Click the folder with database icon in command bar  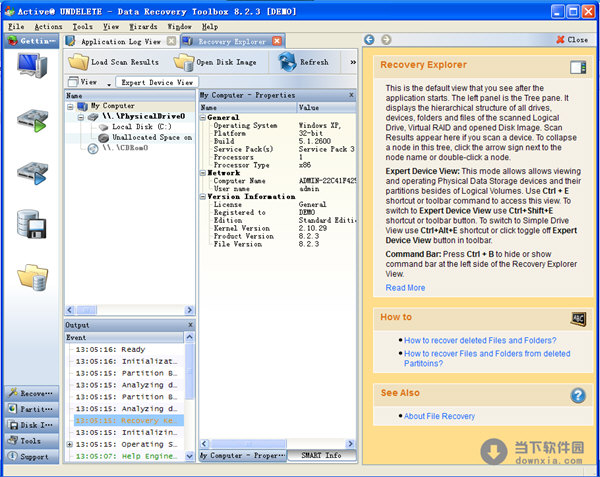coord(32,277)
